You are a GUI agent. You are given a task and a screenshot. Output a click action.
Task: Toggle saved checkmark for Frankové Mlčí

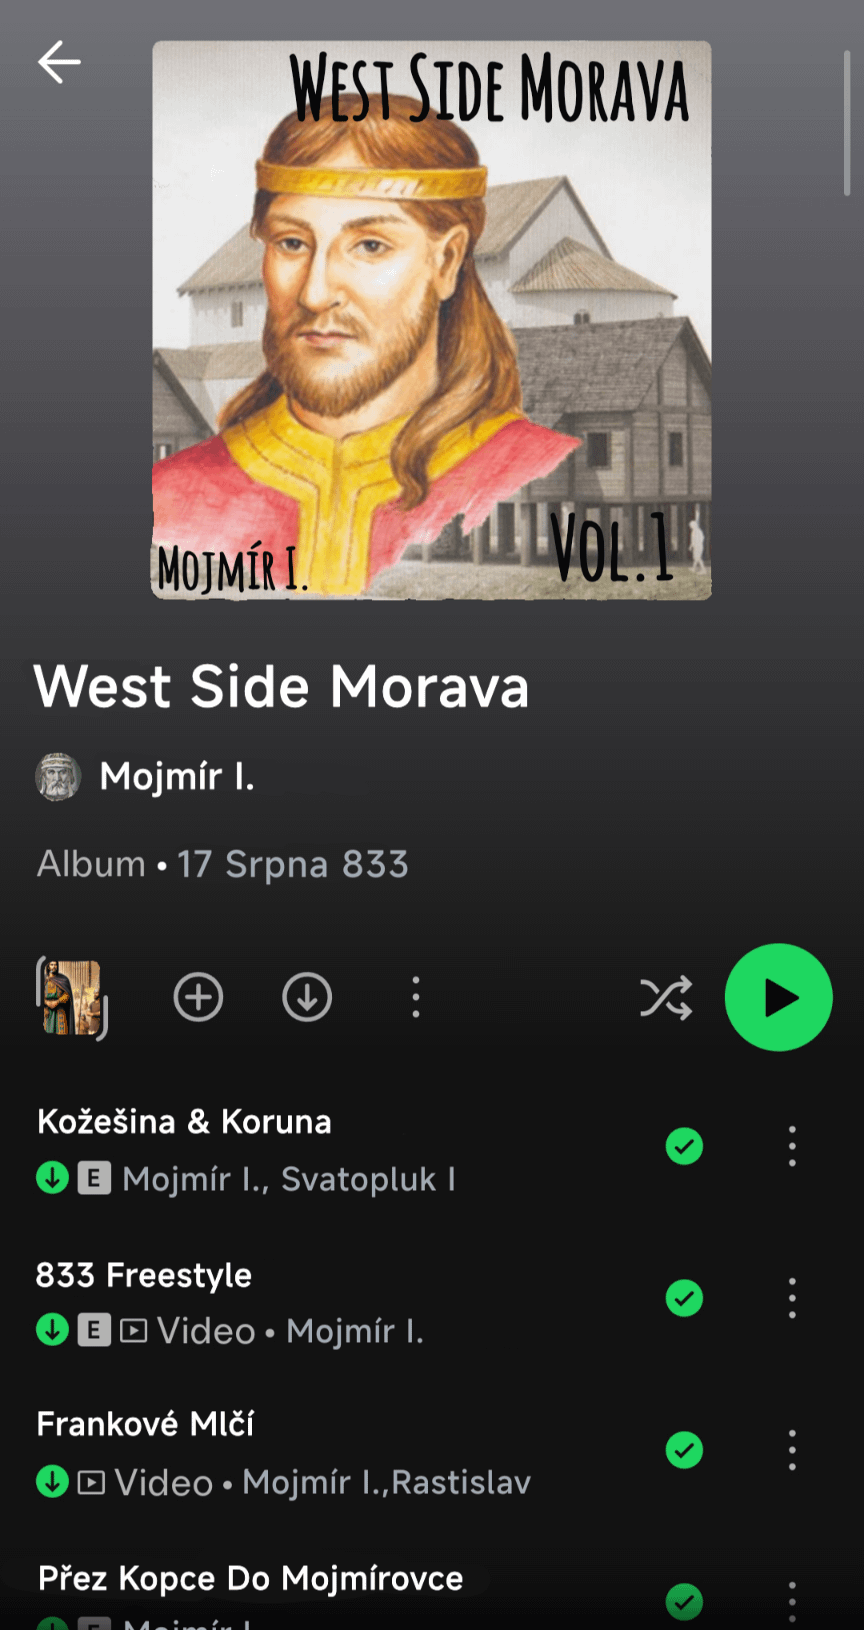(x=684, y=1450)
